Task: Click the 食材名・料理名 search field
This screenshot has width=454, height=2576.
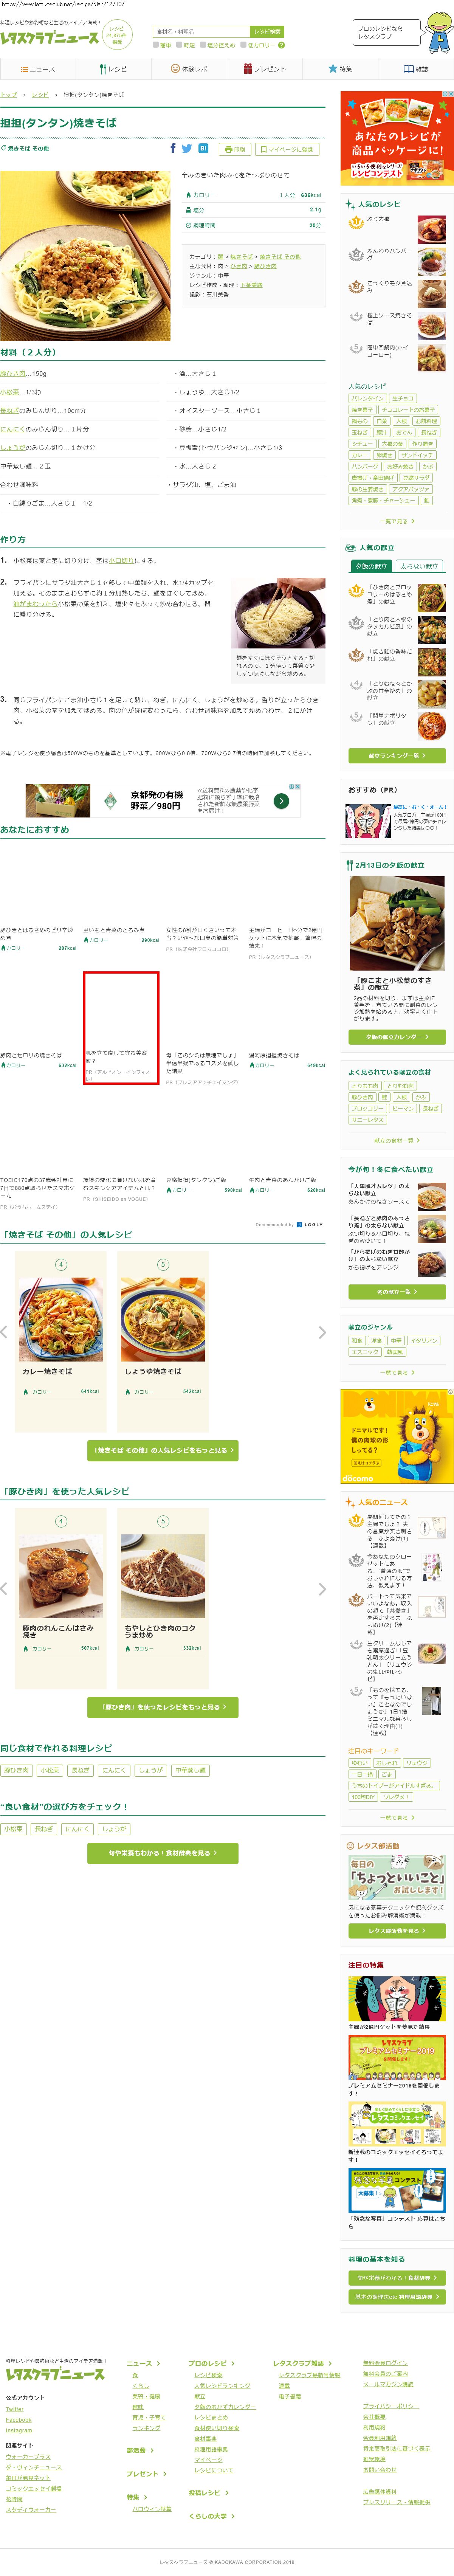Action: pyautogui.click(x=201, y=32)
